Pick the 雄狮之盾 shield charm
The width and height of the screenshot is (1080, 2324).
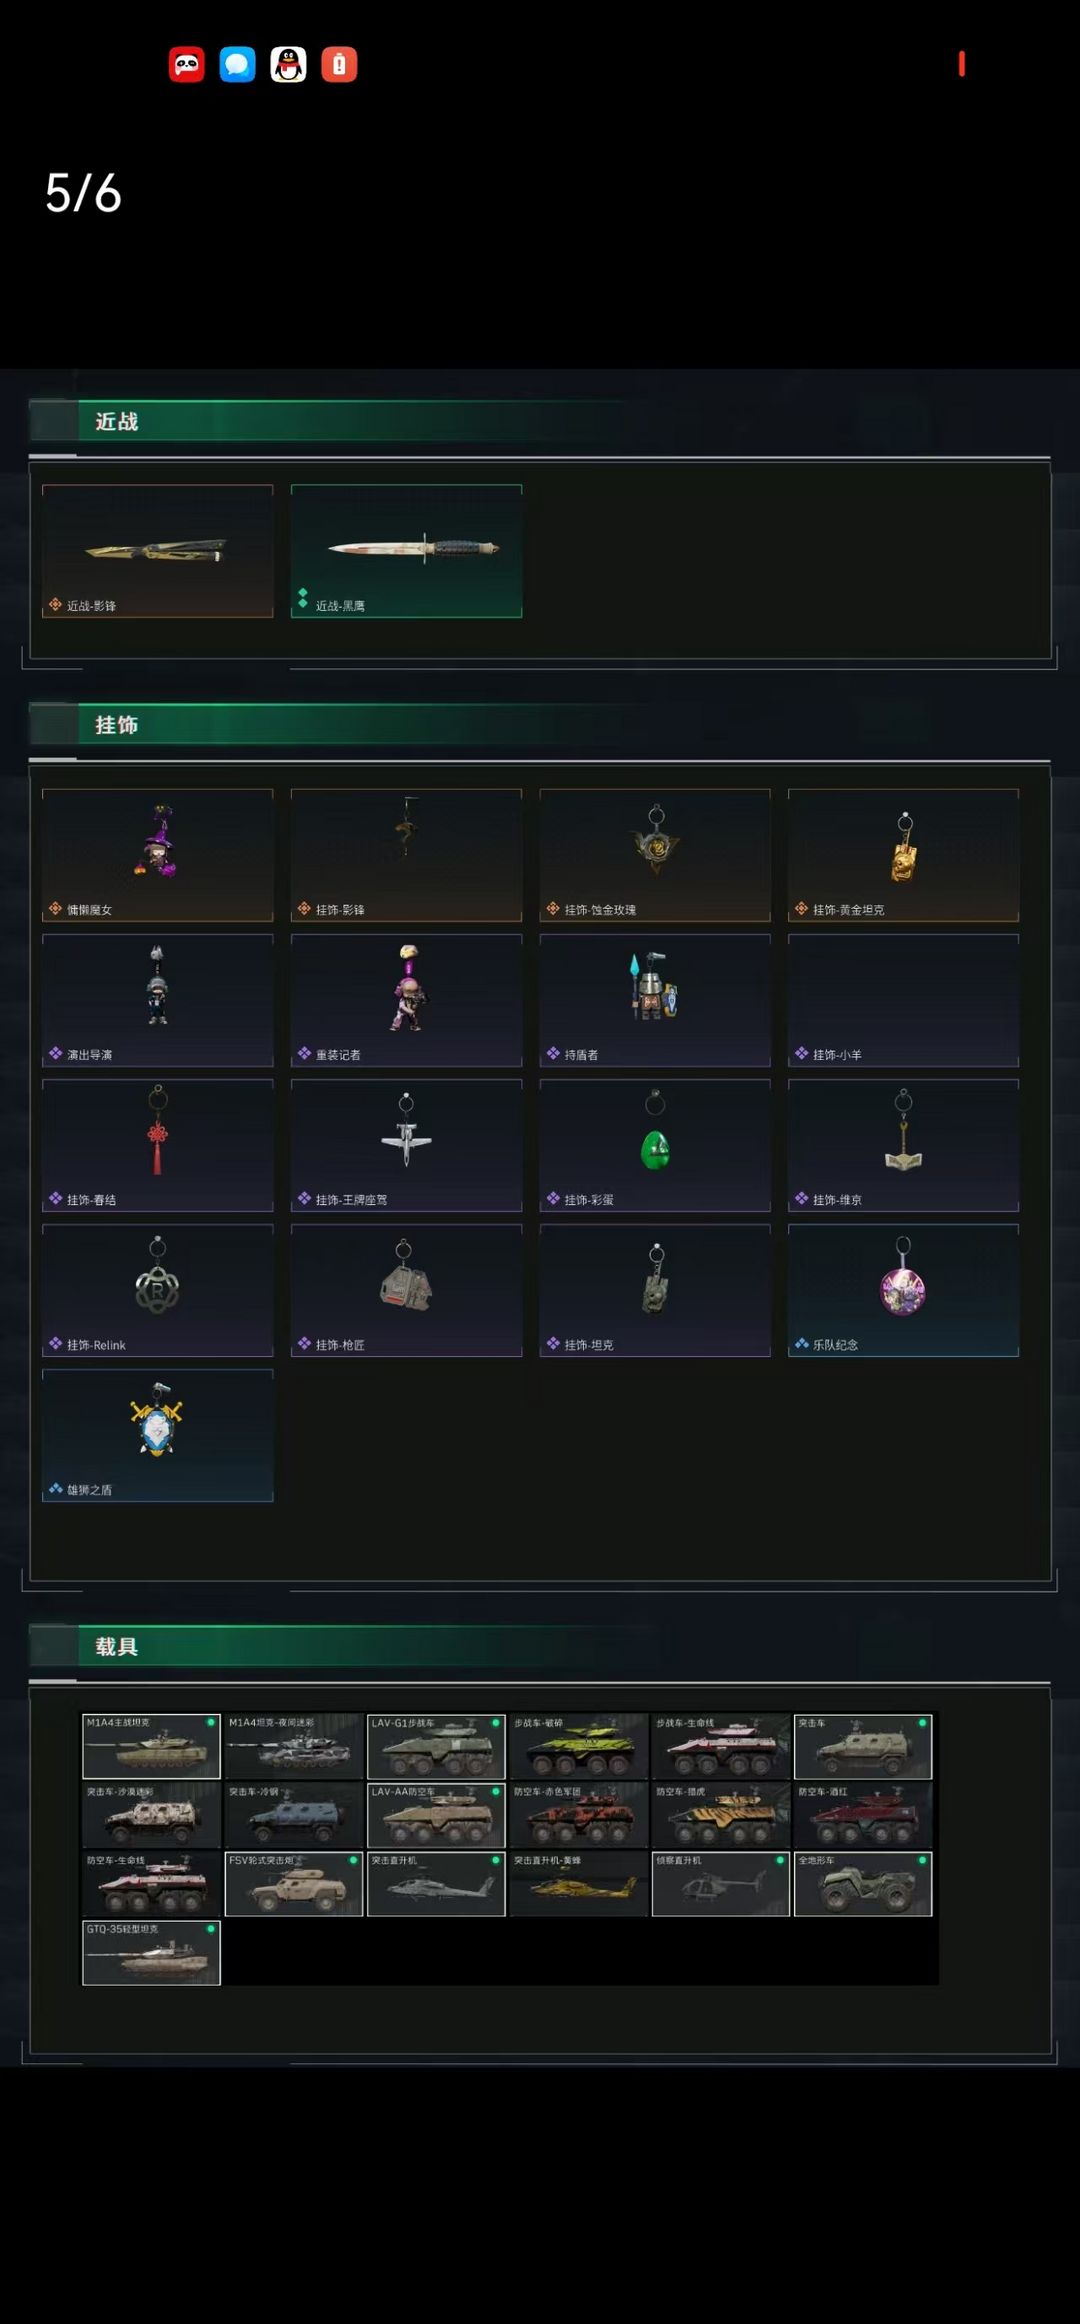pyautogui.click(x=158, y=1435)
